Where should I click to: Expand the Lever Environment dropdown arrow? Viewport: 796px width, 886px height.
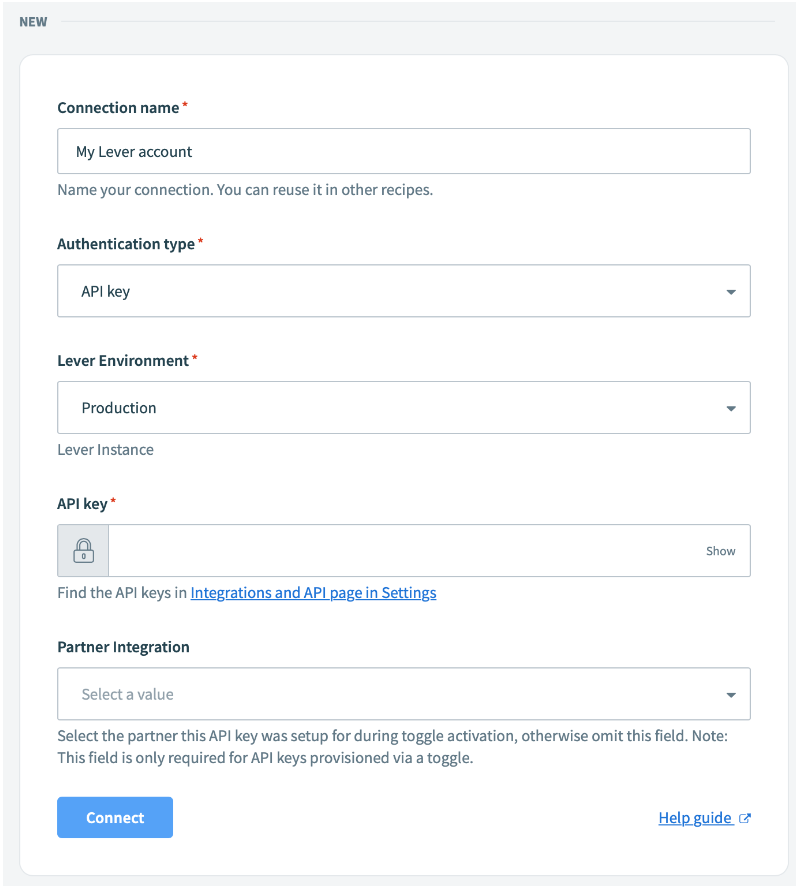click(x=731, y=408)
